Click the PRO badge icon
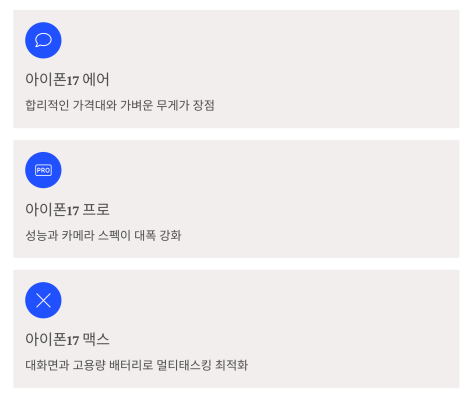The width and height of the screenshot is (470, 402). [43, 170]
